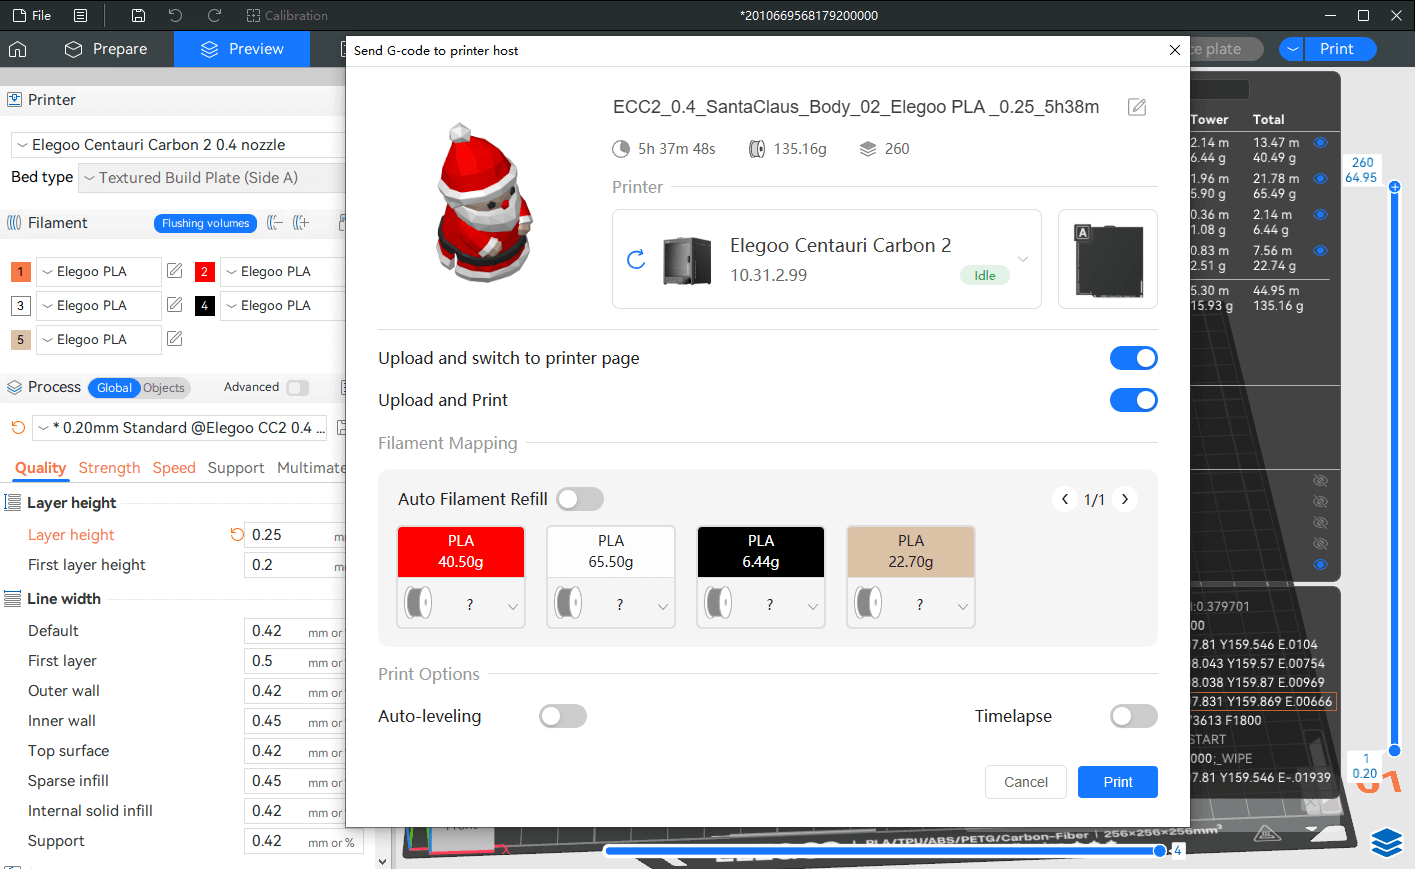Viewport: 1415px width, 869px height.
Task: Select the black PLA 6.44g color swatch
Action: pyautogui.click(x=760, y=552)
